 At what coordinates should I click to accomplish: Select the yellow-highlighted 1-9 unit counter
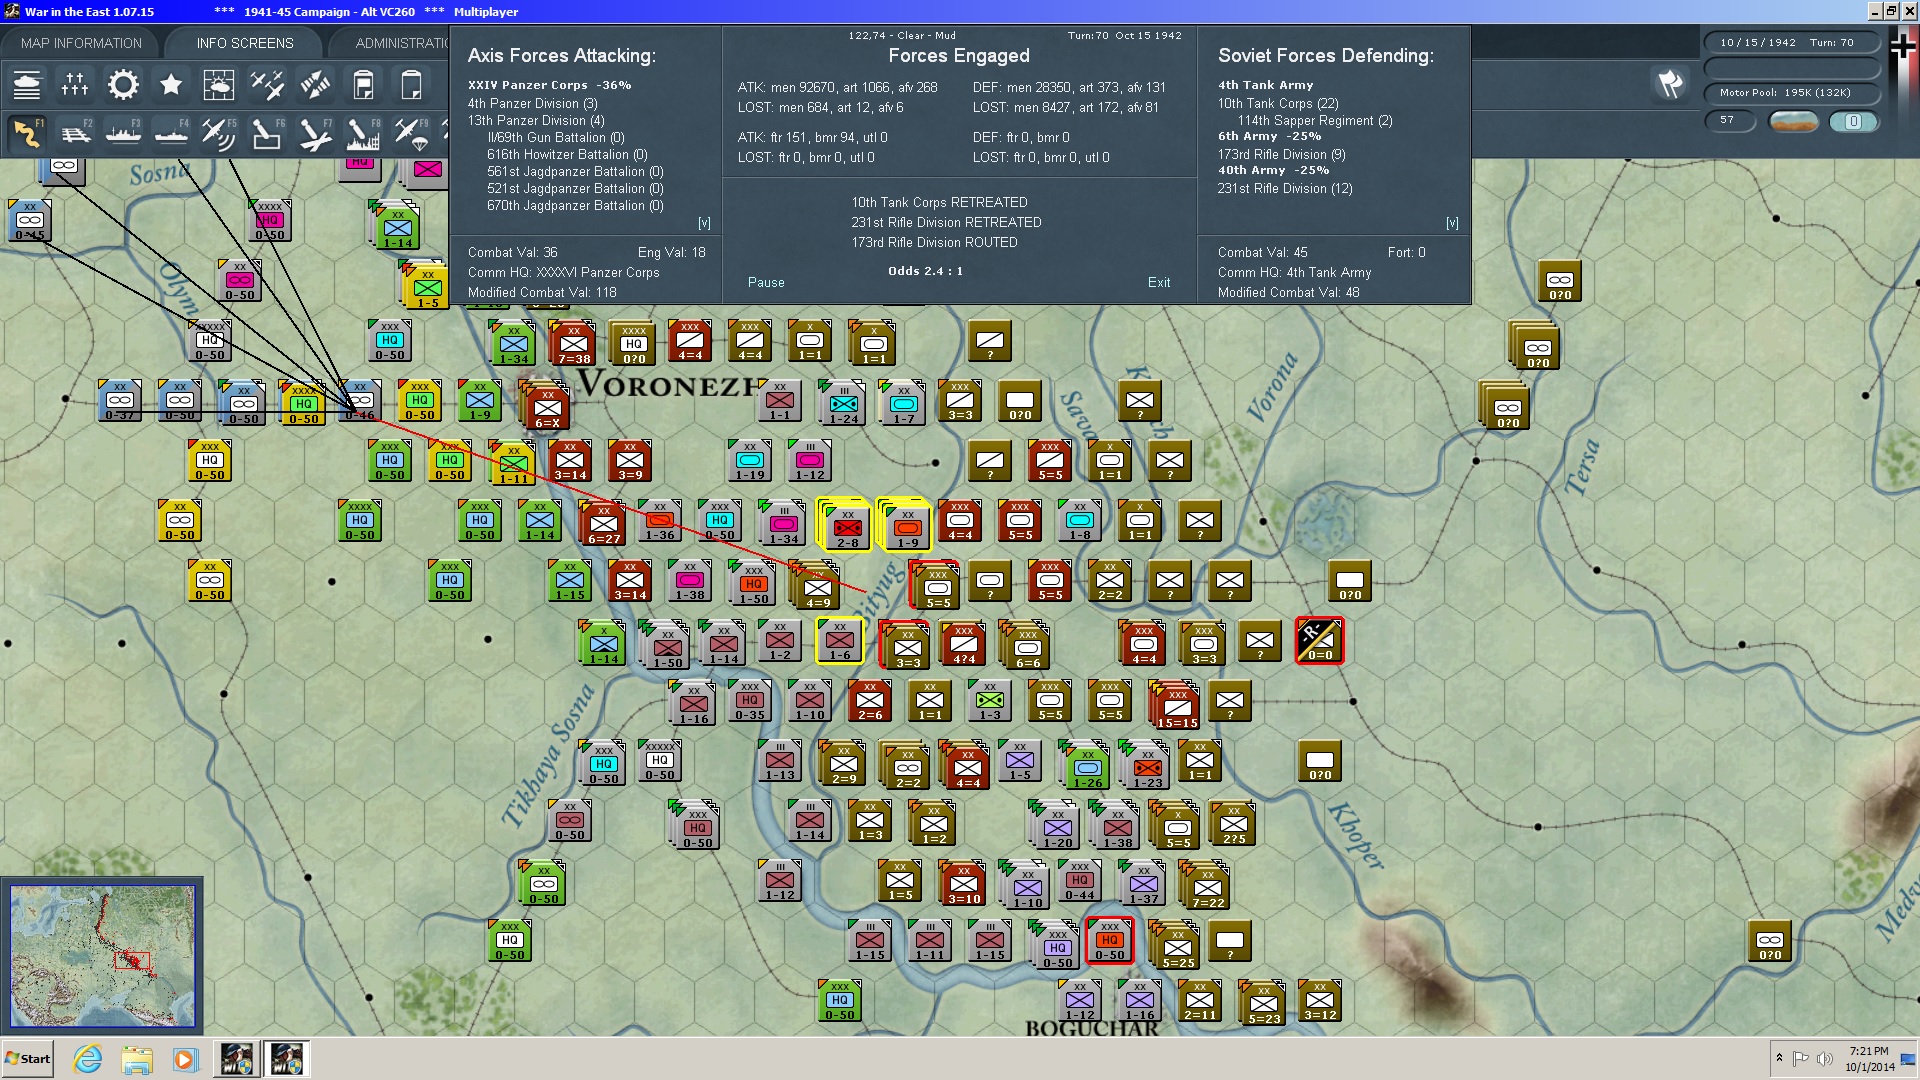(906, 526)
